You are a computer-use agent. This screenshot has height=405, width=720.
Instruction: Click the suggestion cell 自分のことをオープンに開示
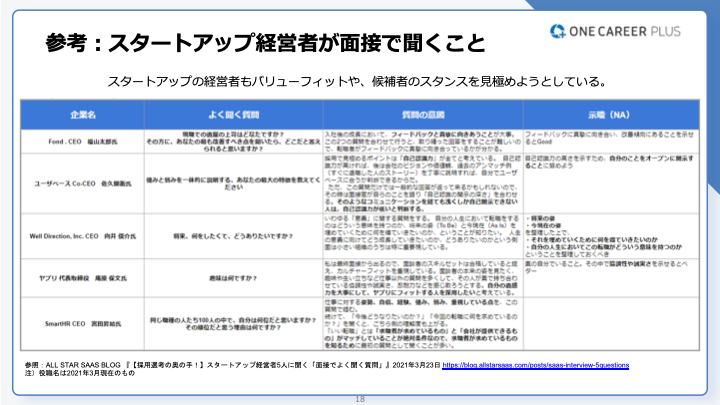pyautogui.click(x=611, y=184)
